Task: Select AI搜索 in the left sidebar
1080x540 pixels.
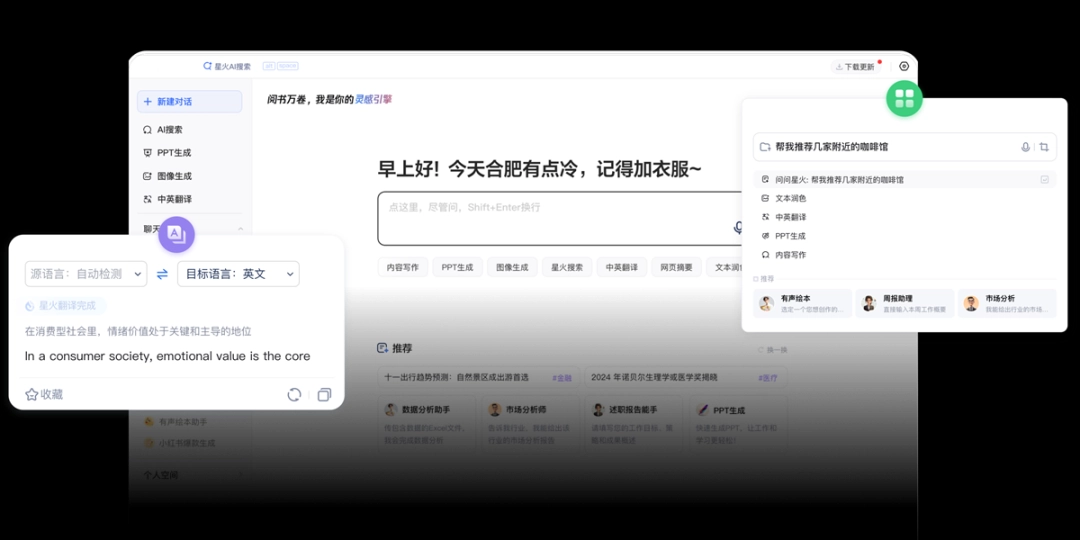Action: [170, 130]
